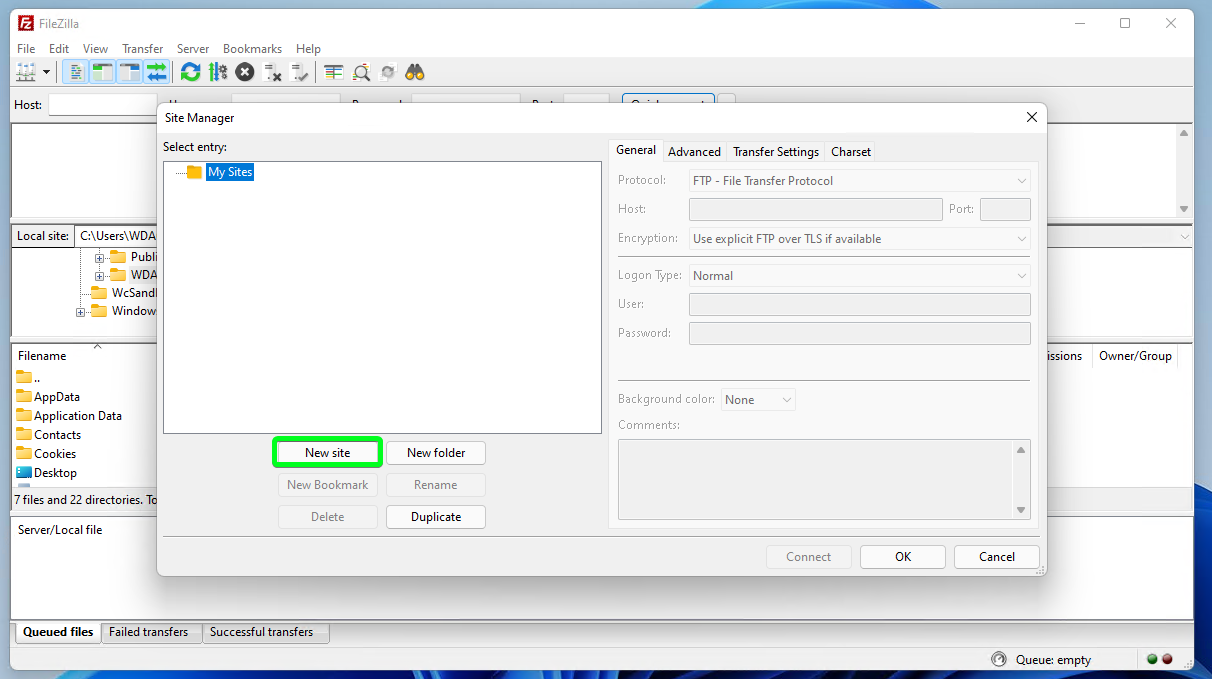Click the green activity LED indicator
Screen dimensions: 1212x679
pyautogui.click(x=1152, y=659)
